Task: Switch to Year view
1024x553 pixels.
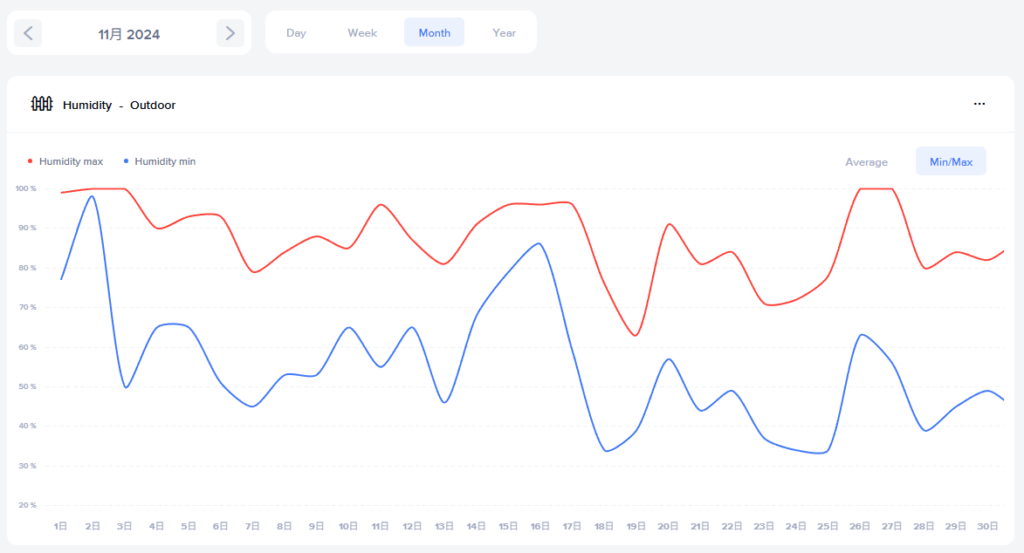Action: (504, 33)
